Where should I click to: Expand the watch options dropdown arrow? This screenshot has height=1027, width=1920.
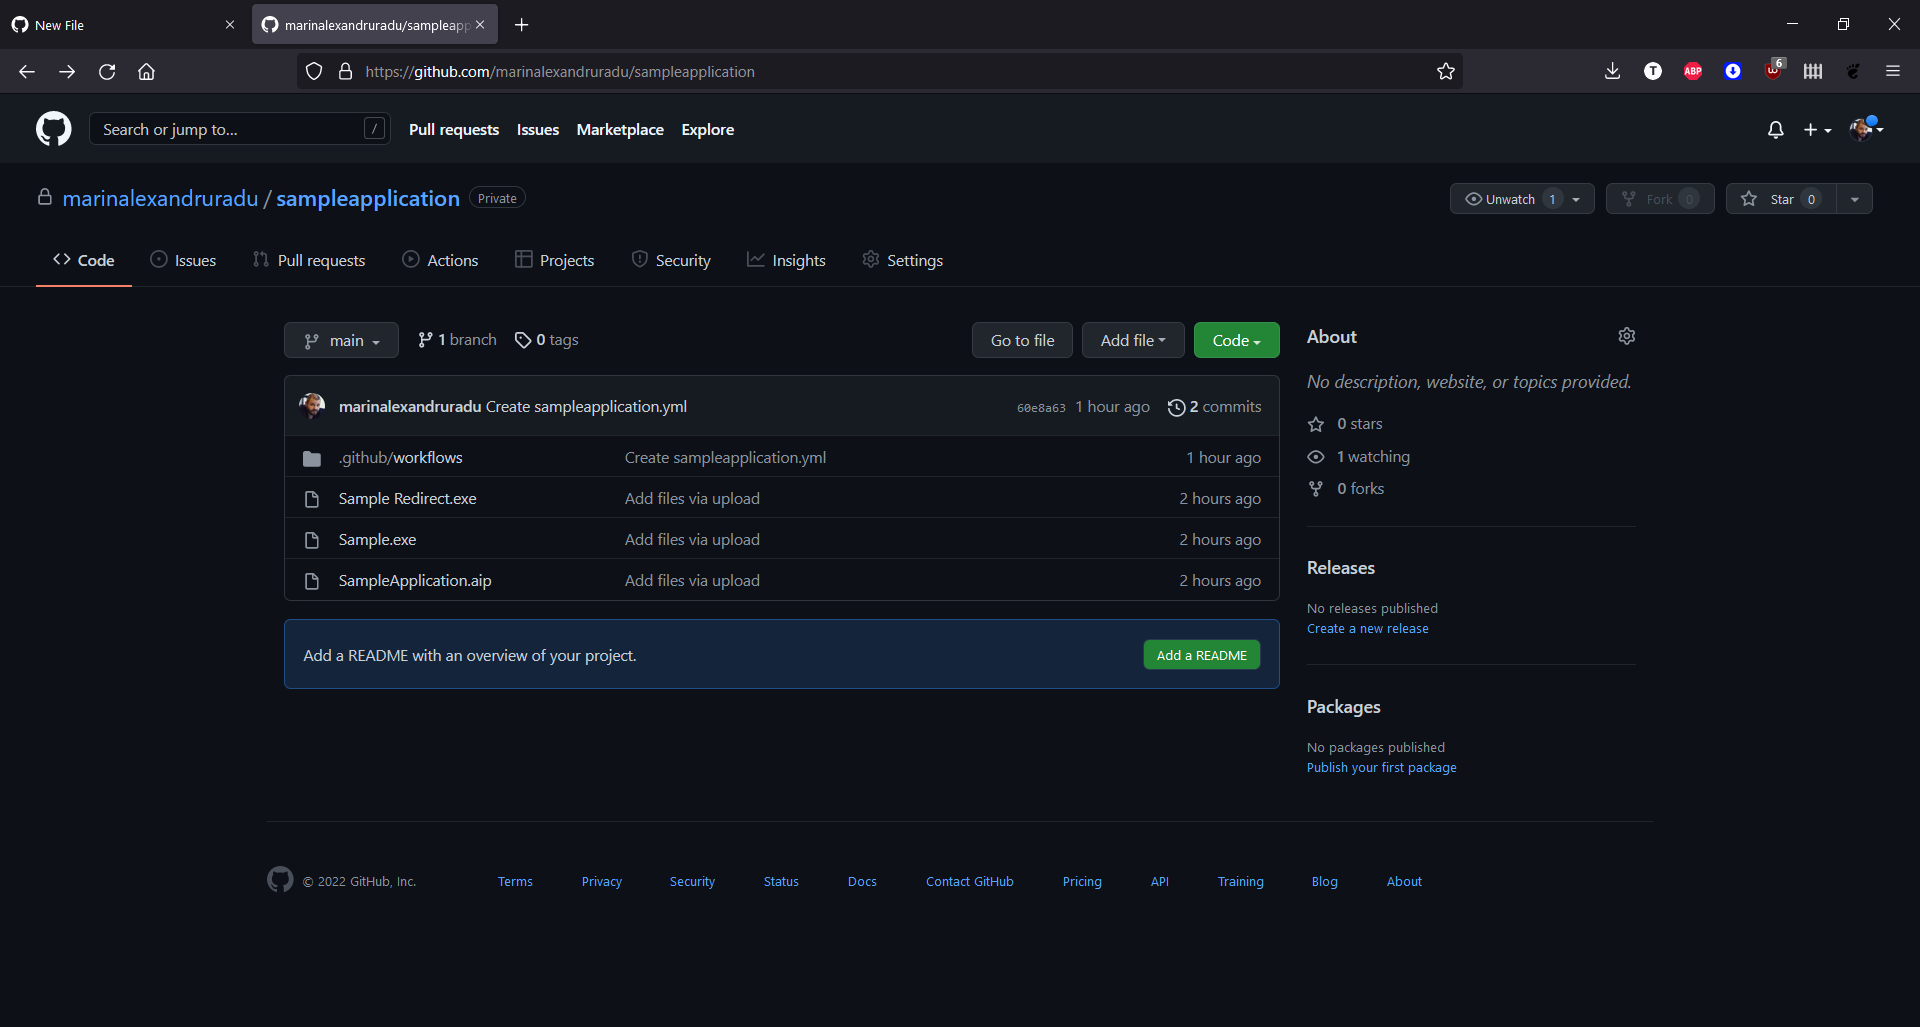tap(1577, 199)
